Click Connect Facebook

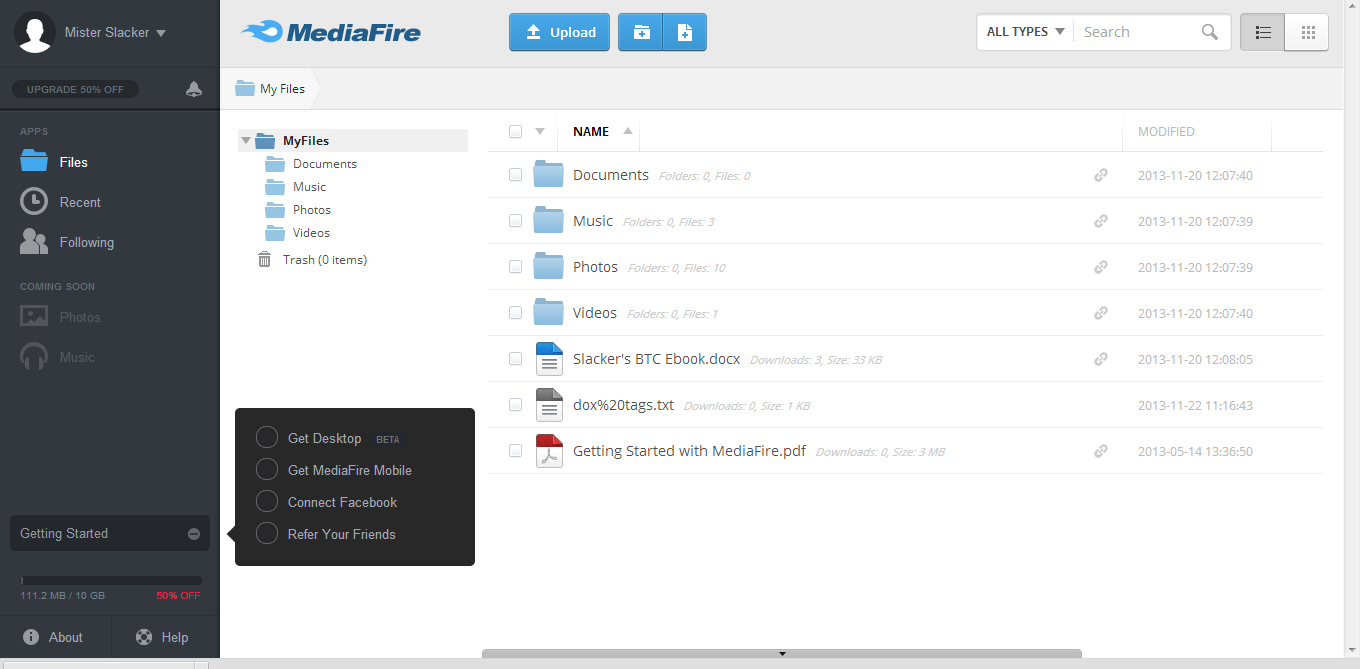point(342,502)
